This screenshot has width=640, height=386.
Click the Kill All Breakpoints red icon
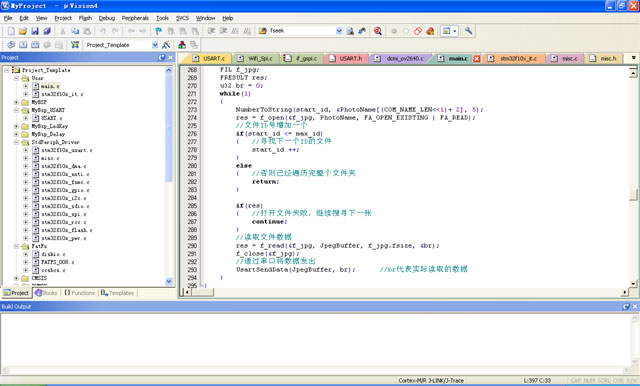pyautogui.click(x=430, y=31)
